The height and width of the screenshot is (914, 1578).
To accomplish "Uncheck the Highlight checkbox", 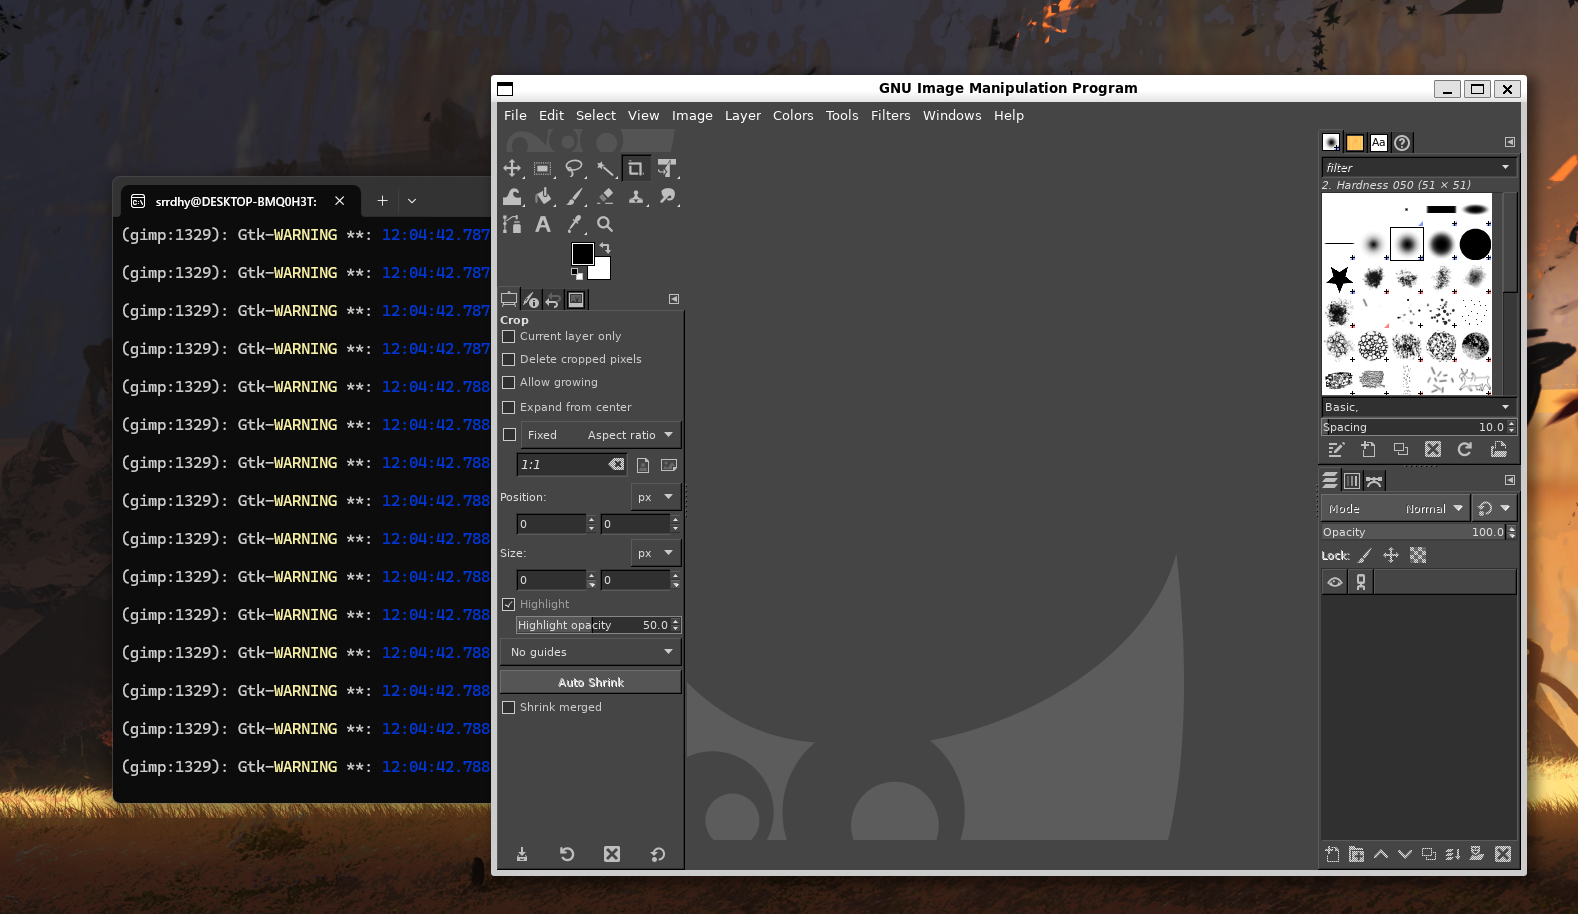I will [x=509, y=604].
